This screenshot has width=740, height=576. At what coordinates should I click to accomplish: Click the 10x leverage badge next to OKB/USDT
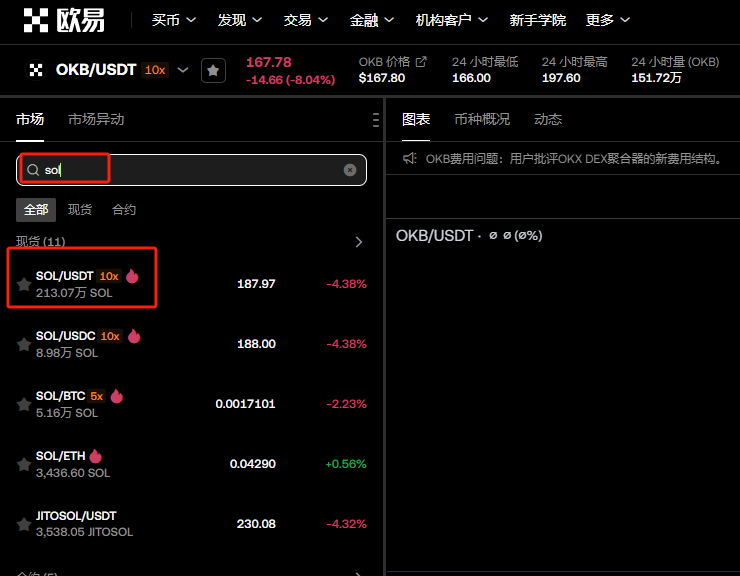click(155, 70)
